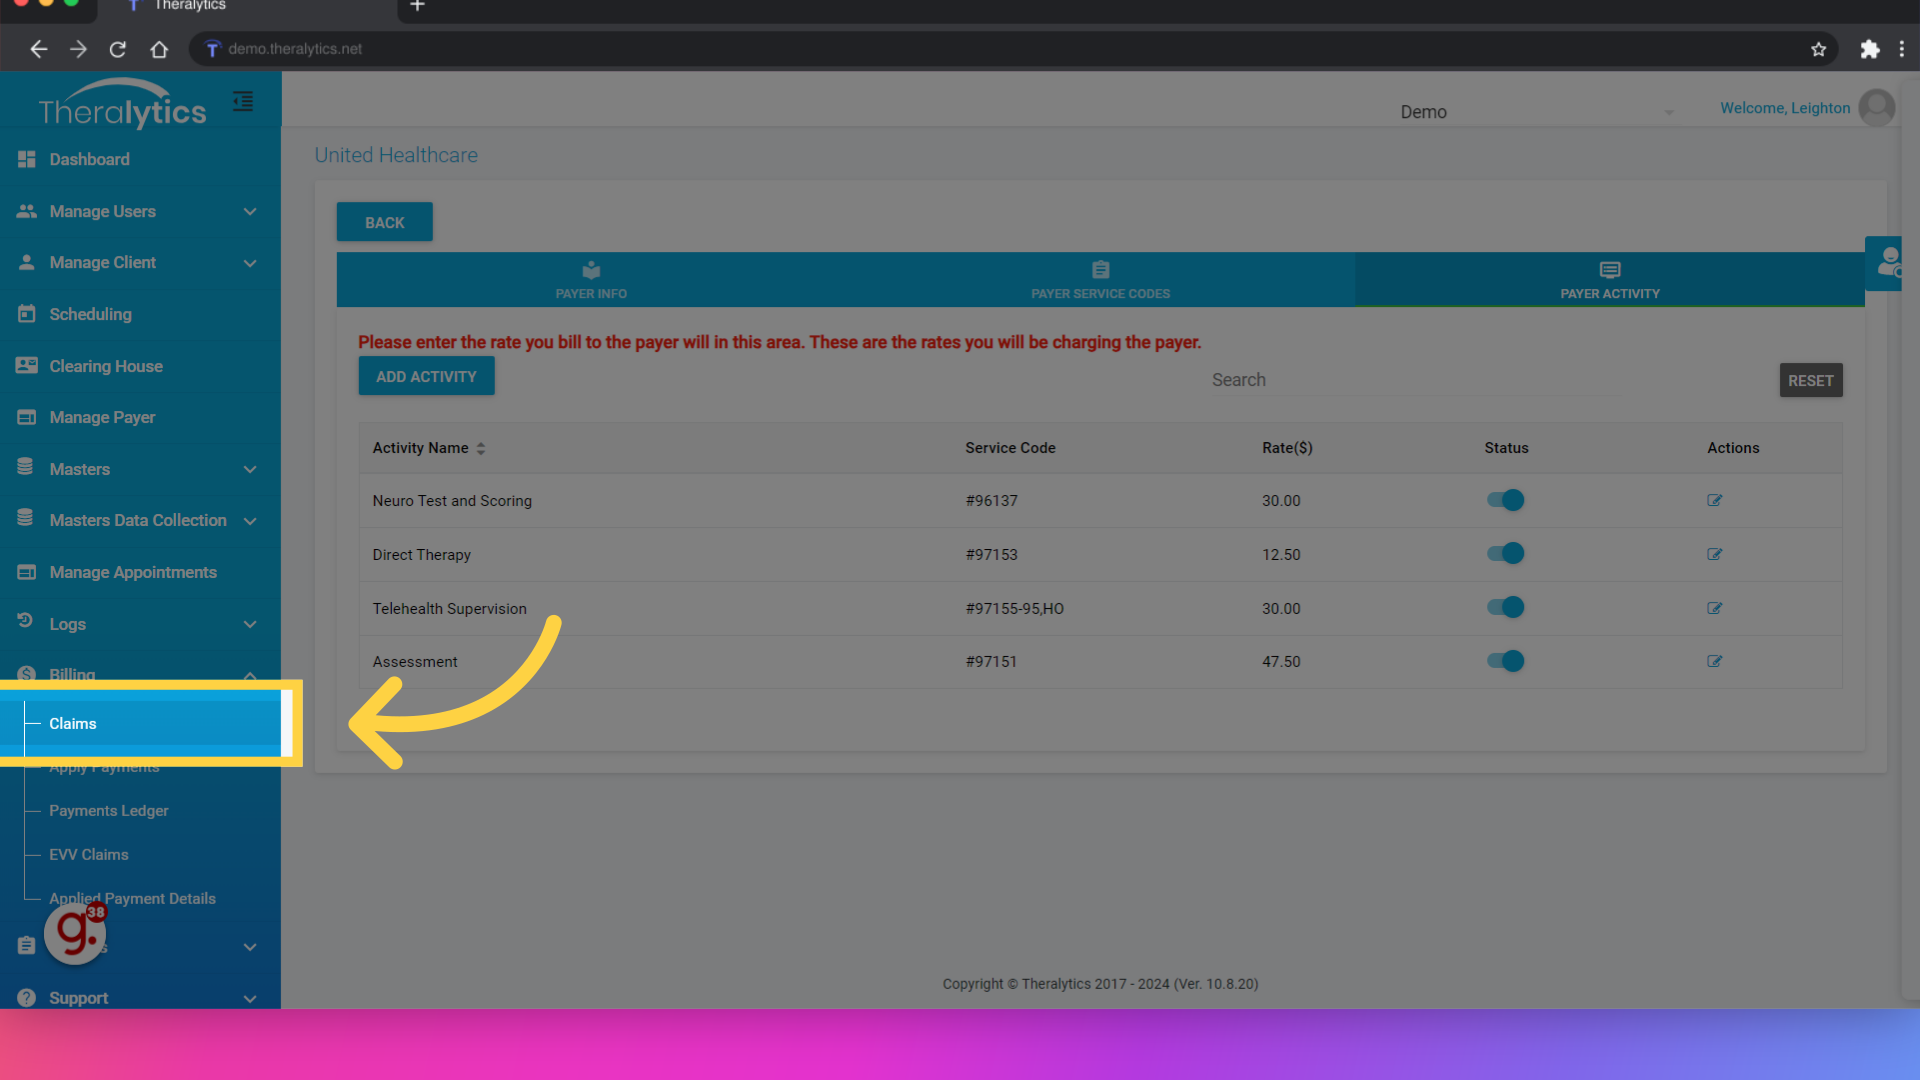Edit the Assessment activity

click(x=1714, y=661)
